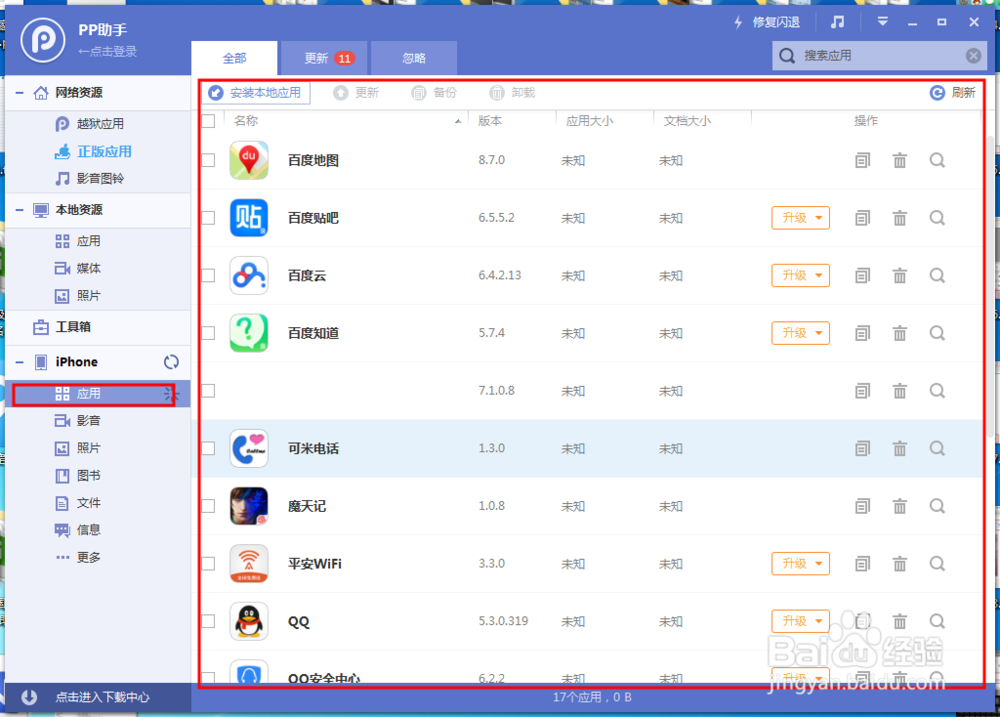Check the 百度地图 row checkbox
The image size is (1000, 717).
tap(209, 161)
